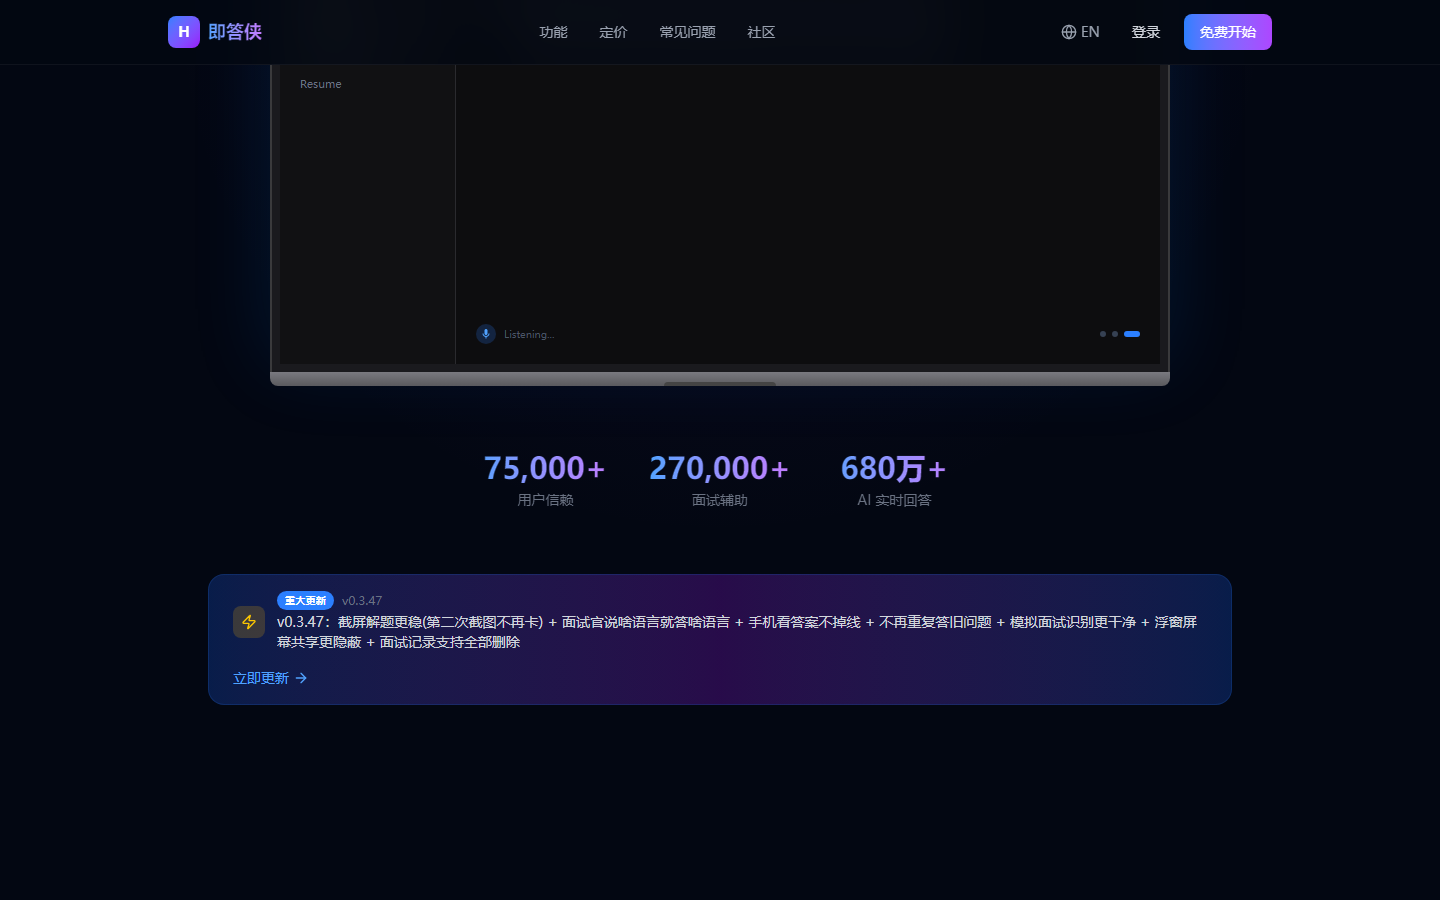The width and height of the screenshot is (1440, 900).
Task: Click the 270,000+ statistic
Action: pyautogui.click(x=720, y=468)
